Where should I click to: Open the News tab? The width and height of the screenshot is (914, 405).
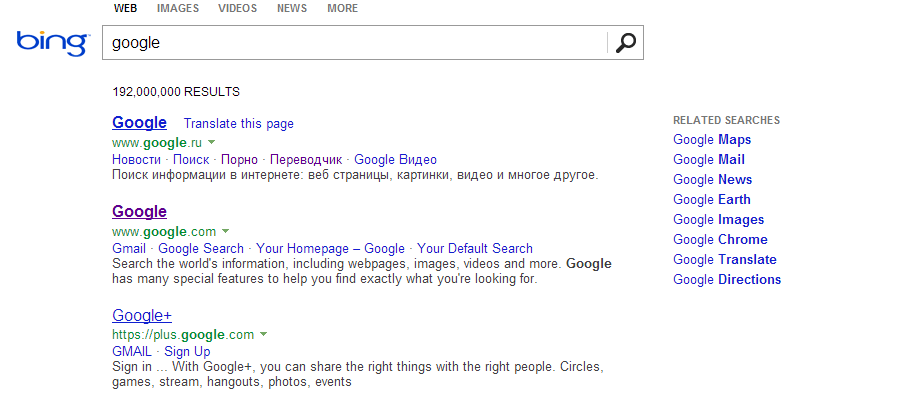point(292,9)
